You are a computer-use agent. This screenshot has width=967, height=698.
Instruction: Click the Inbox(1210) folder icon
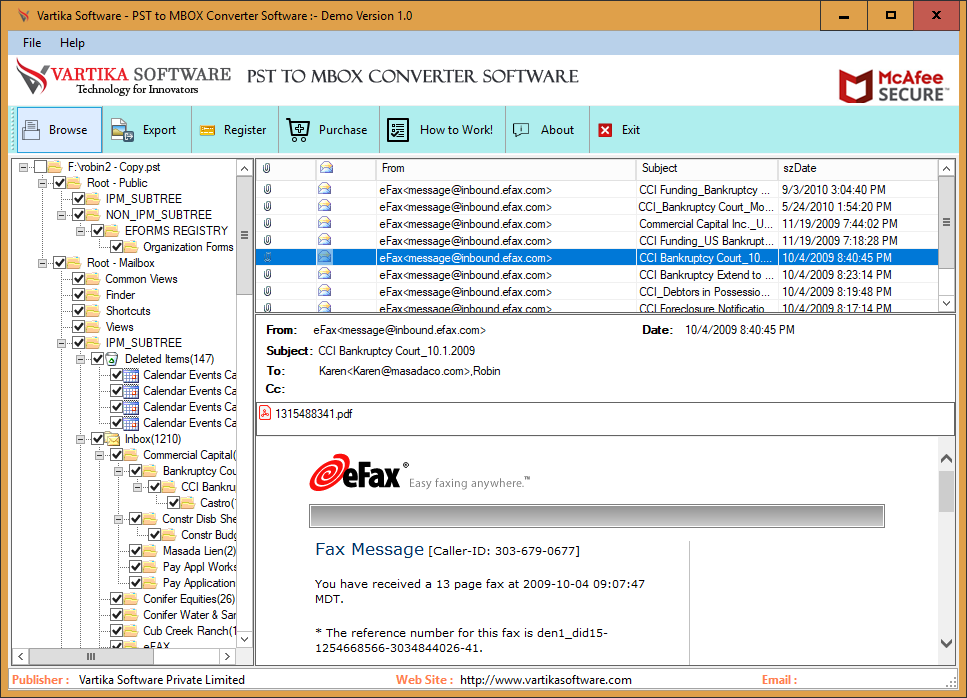[x=112, y=439]
